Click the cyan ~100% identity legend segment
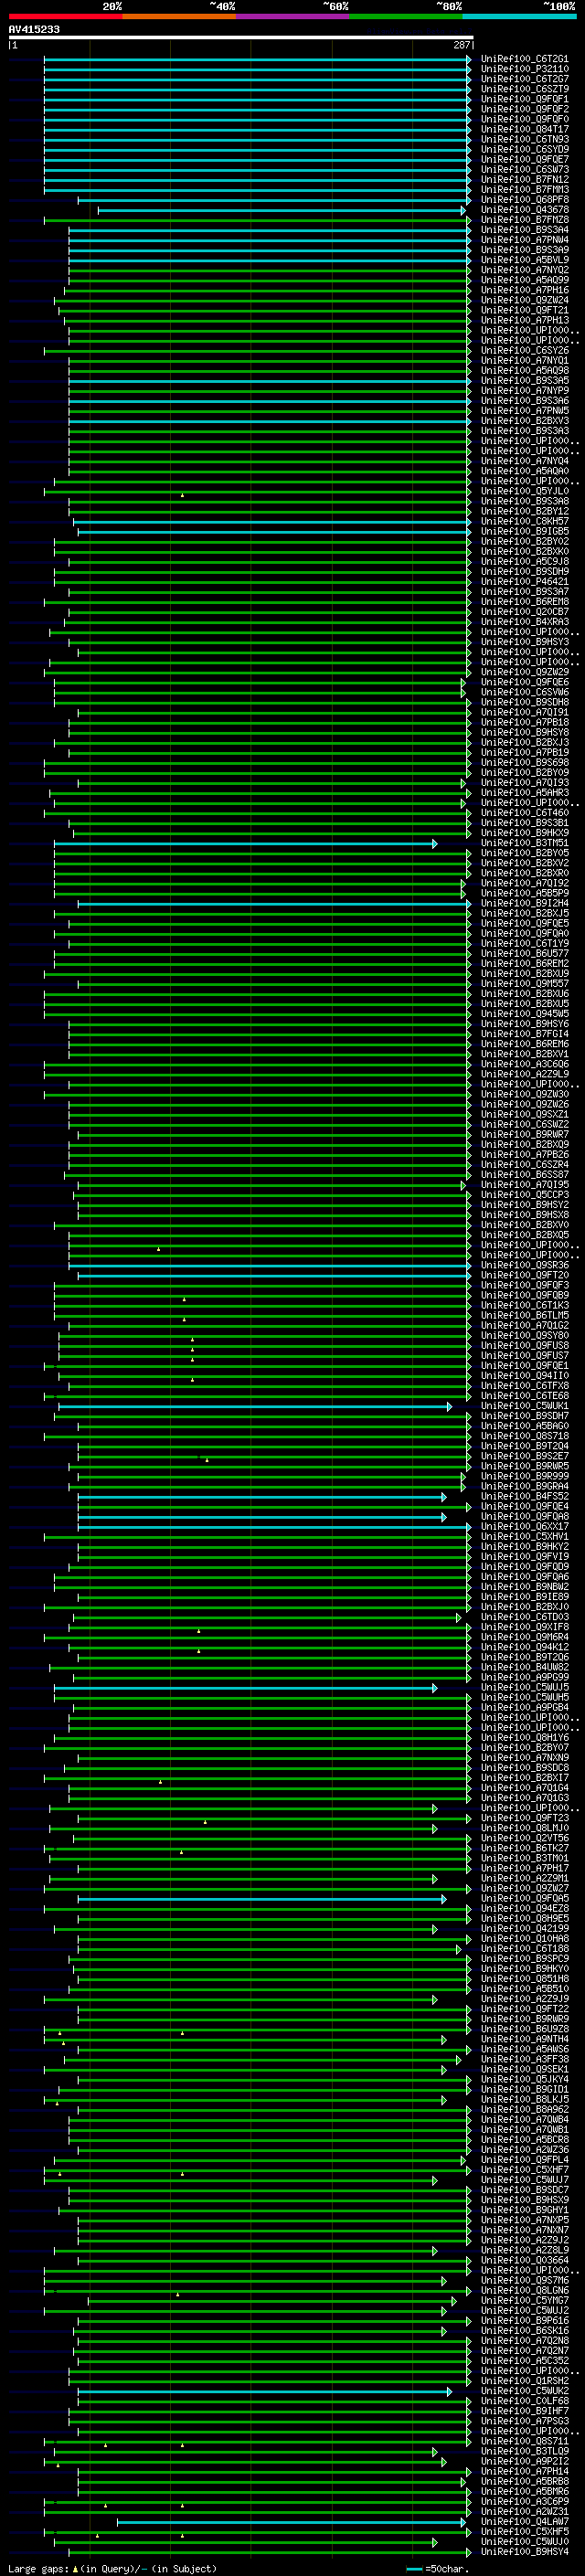 click(520, 16)
